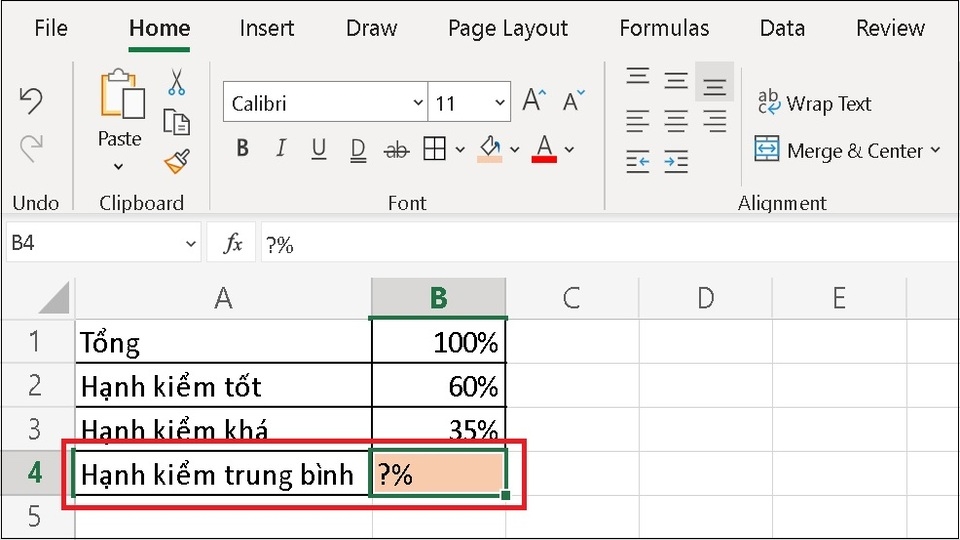
Task: Toggle Bold formatting
Action: pos(242,148)
